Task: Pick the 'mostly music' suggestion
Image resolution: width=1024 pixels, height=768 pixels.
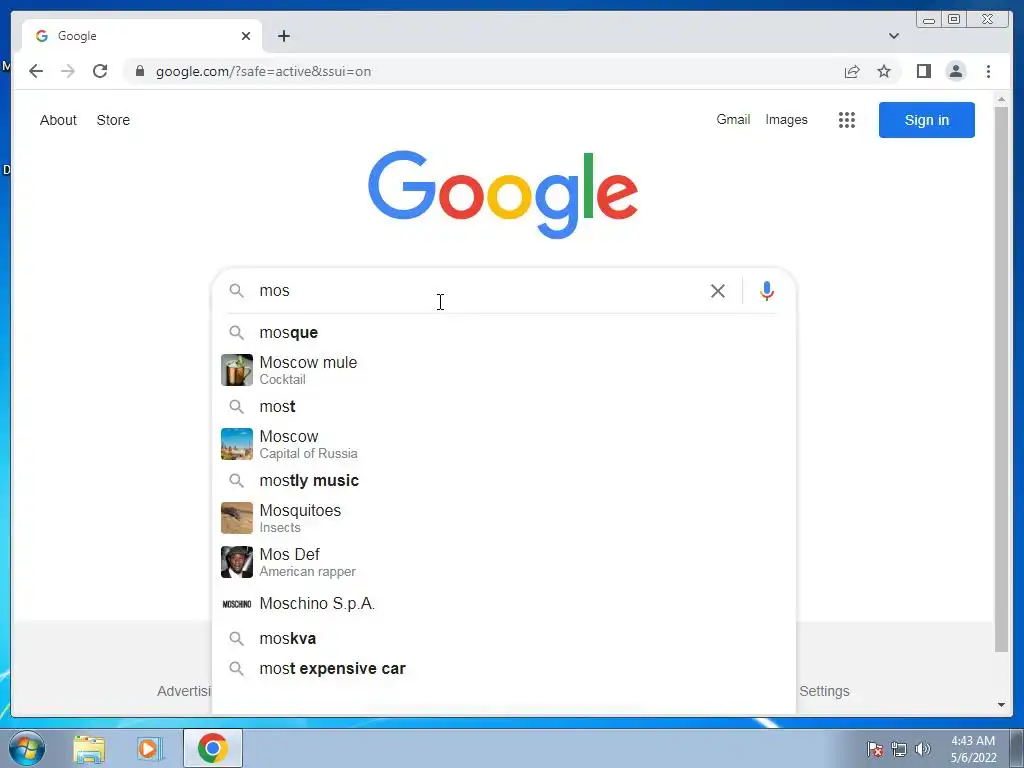Action: click(x=504, y=481)
